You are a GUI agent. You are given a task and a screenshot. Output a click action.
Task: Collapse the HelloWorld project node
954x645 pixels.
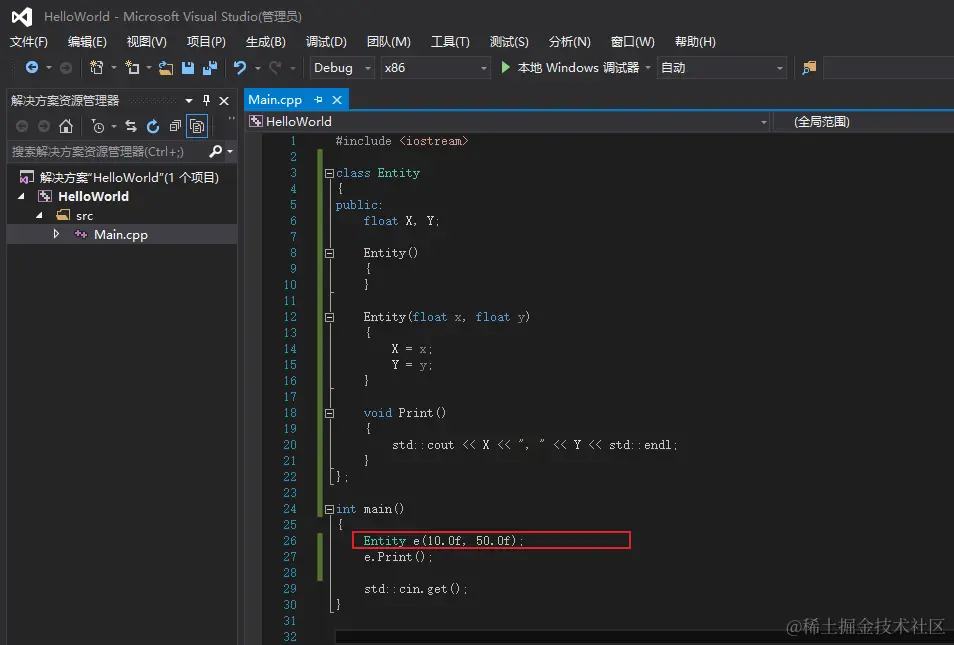(21, 196)
